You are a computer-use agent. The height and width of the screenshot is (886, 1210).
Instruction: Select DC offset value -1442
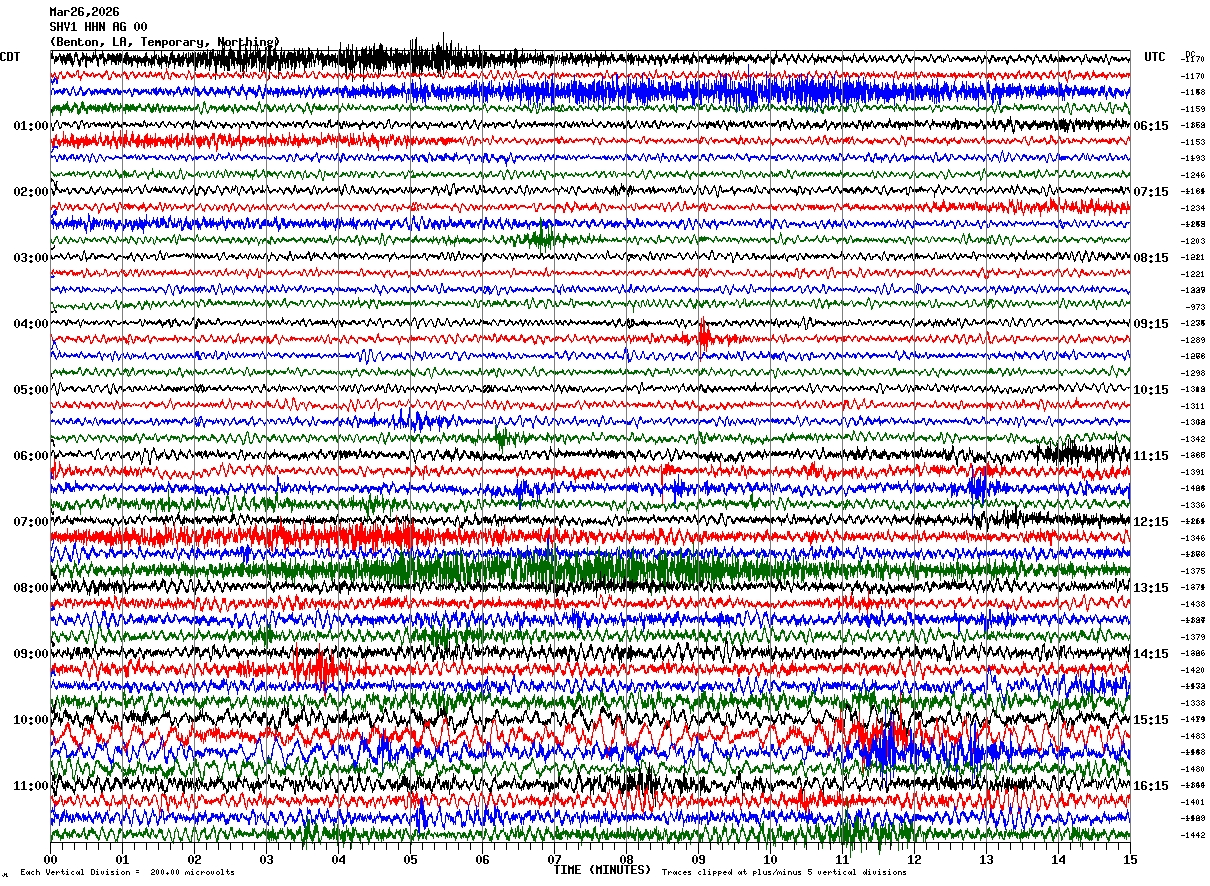pyautogui.click(x=1194, y=835)
